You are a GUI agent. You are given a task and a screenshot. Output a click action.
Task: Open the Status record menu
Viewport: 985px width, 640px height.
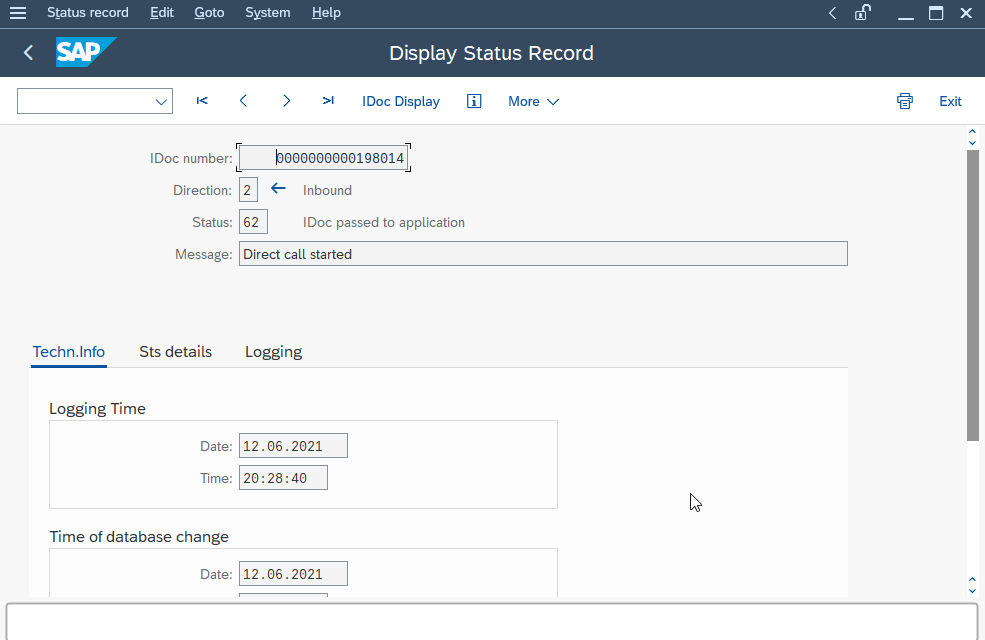88,13
